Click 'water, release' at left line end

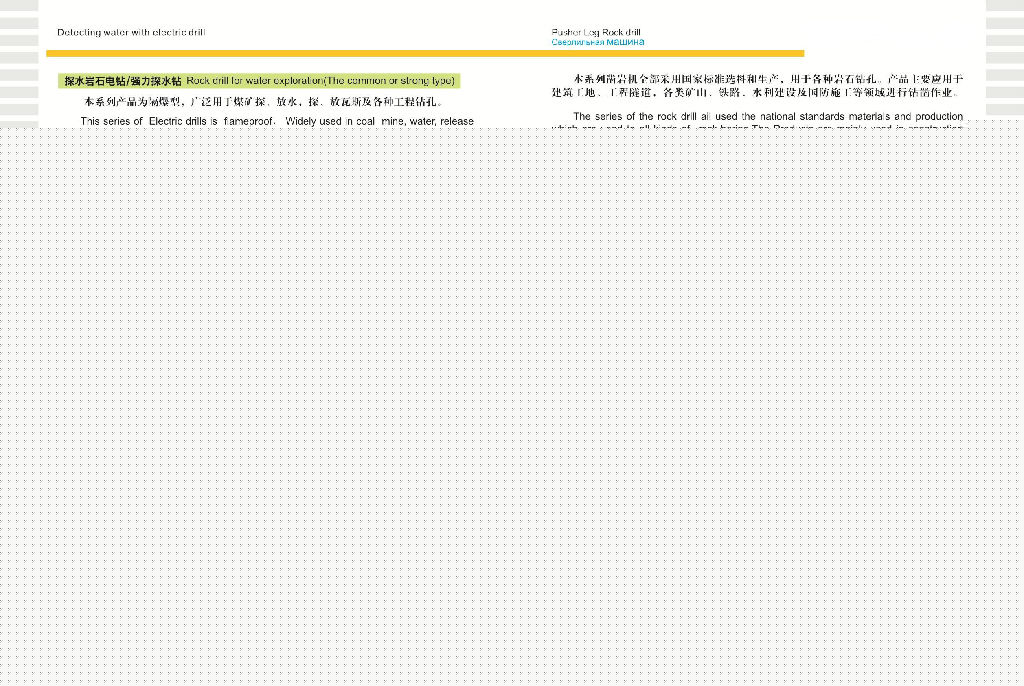[x=441, y=121]
